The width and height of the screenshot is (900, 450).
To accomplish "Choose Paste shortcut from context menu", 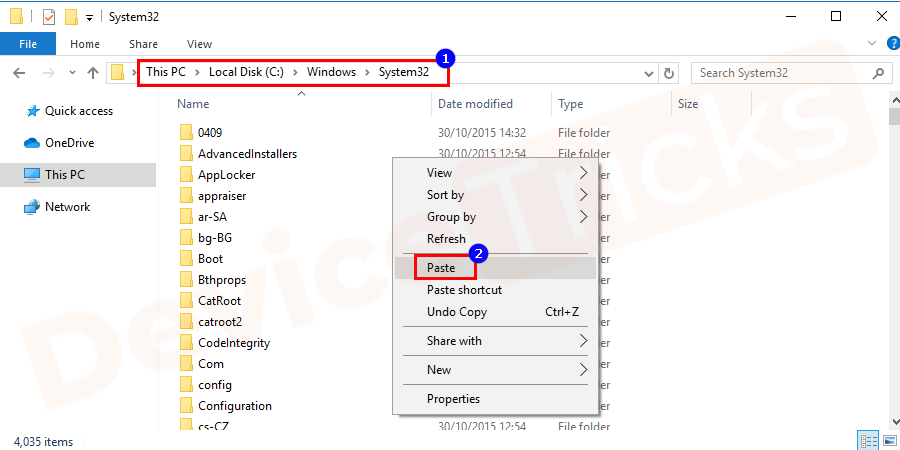I will pyautogui.click(x=495, y=290).
